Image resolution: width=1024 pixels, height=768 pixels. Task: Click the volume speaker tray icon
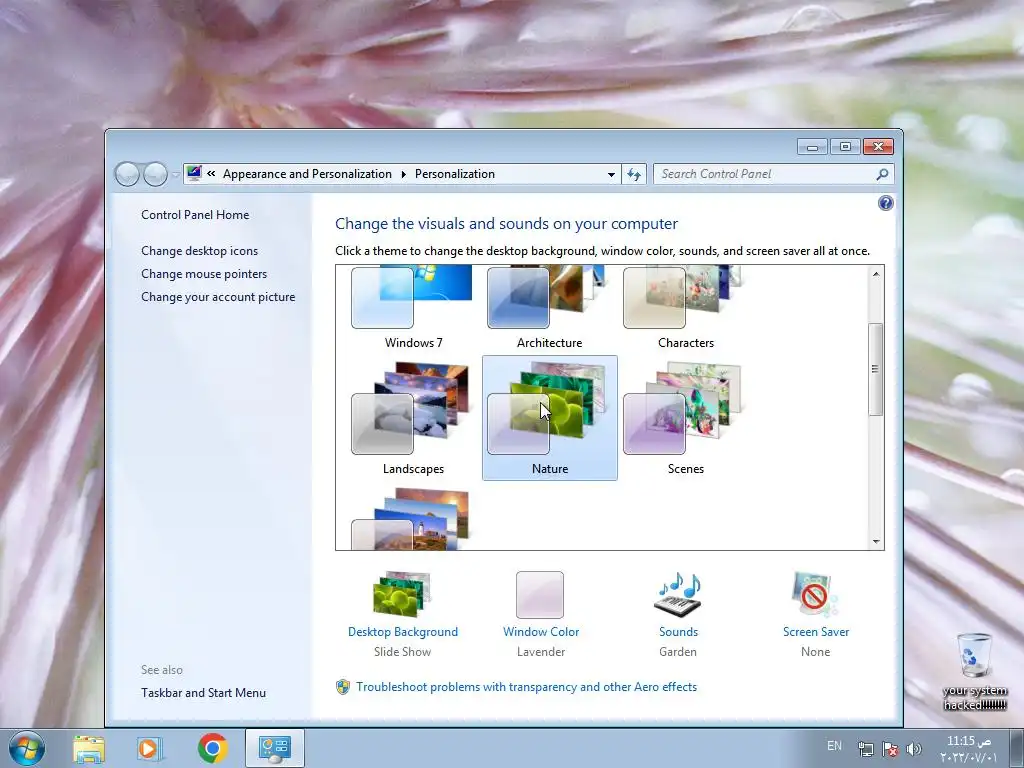point(914,749)
